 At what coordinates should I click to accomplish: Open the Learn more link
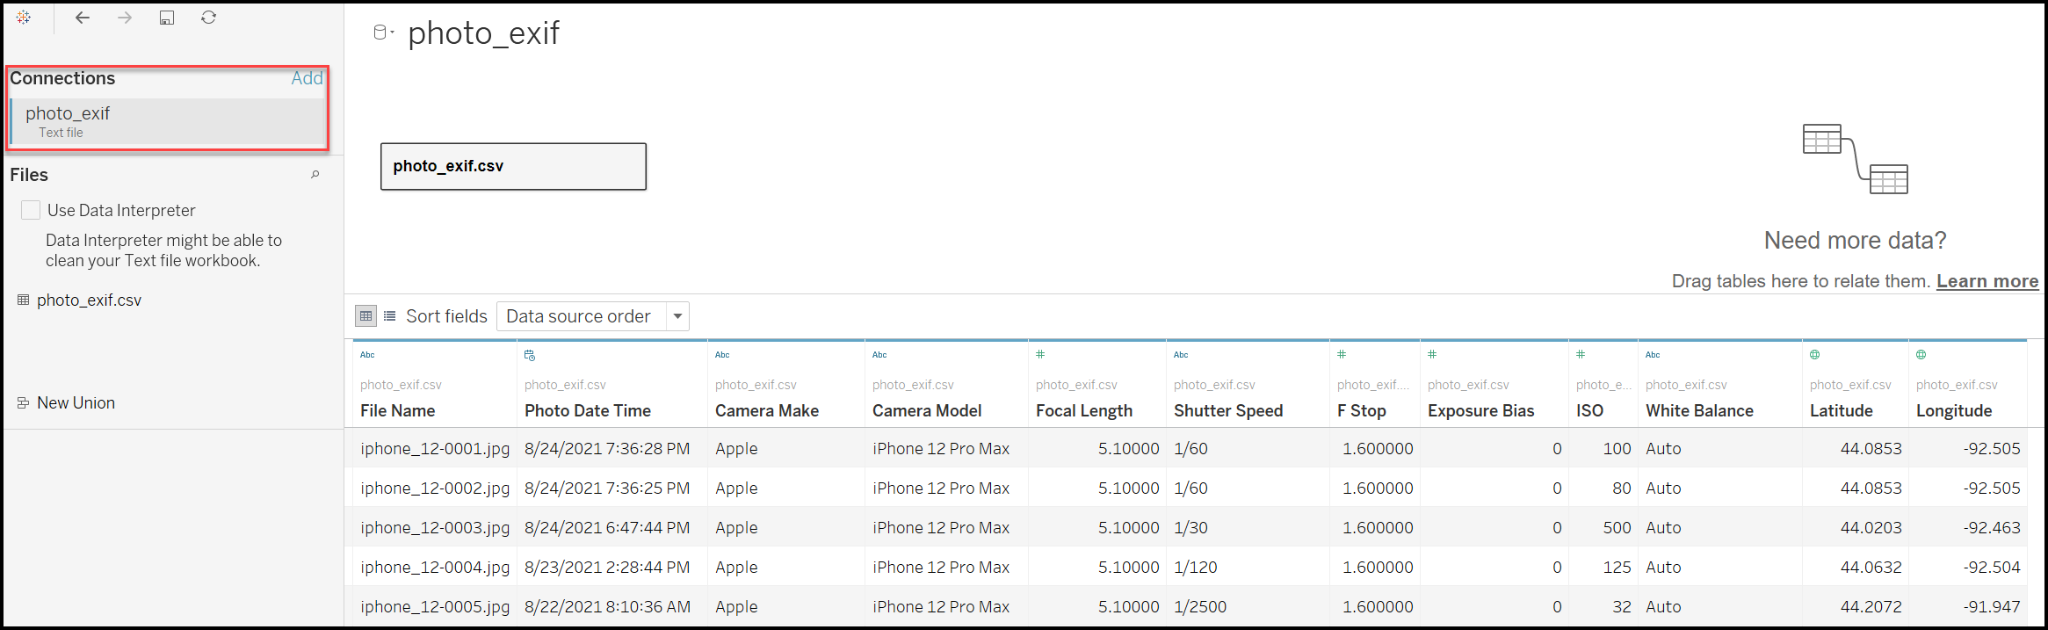pyautogui.click(x=1987, y=281)
